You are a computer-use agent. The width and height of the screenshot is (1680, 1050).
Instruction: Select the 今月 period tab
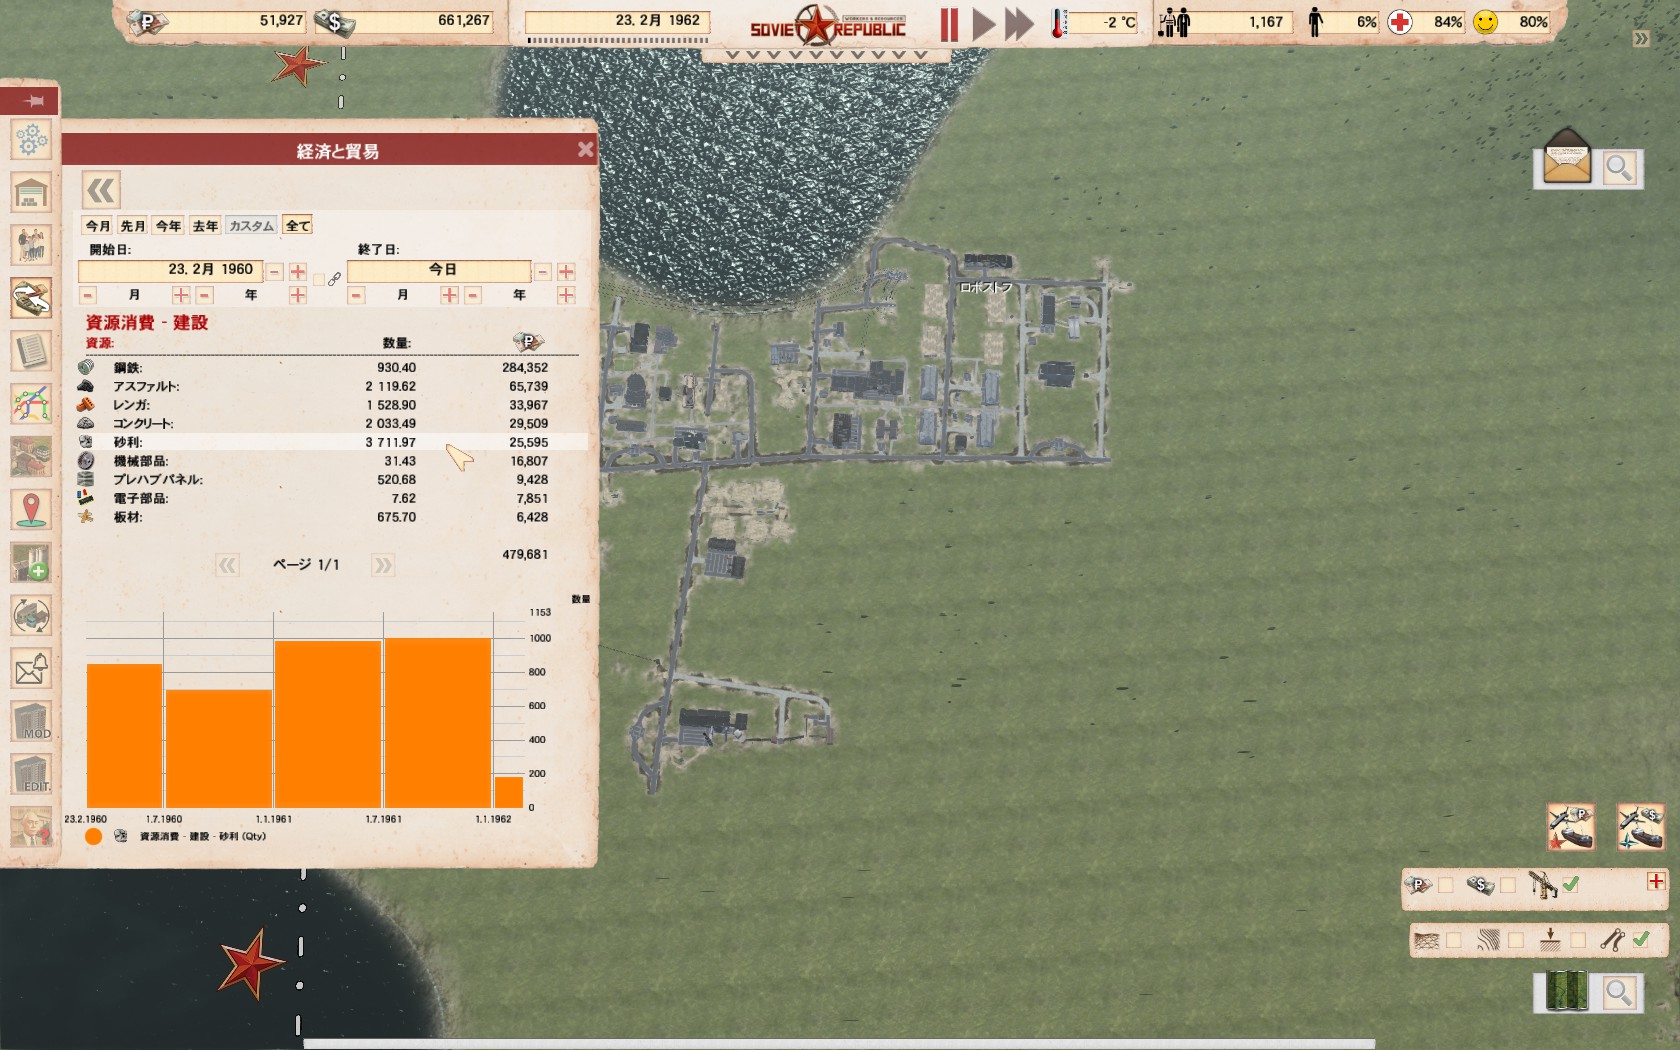click(98, 226)
